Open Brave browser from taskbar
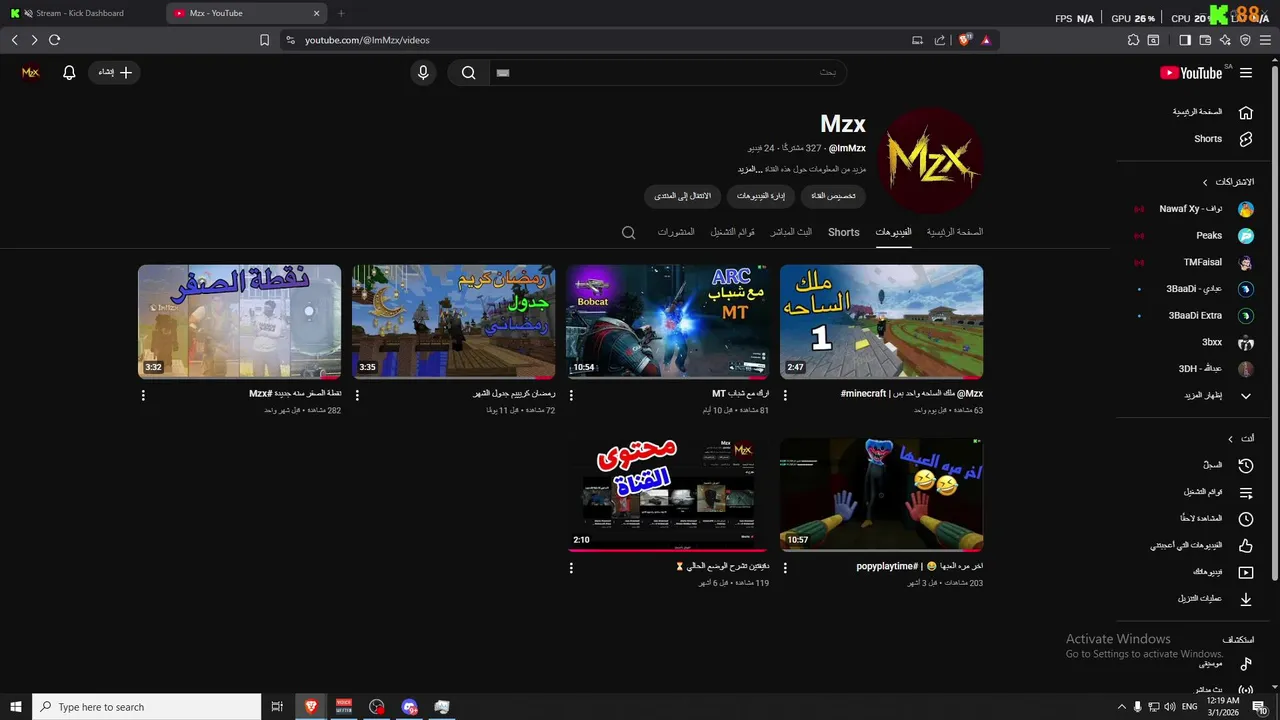Viewport: 1280px width, 720px height. pyautogui.click(x=311, y=707)
